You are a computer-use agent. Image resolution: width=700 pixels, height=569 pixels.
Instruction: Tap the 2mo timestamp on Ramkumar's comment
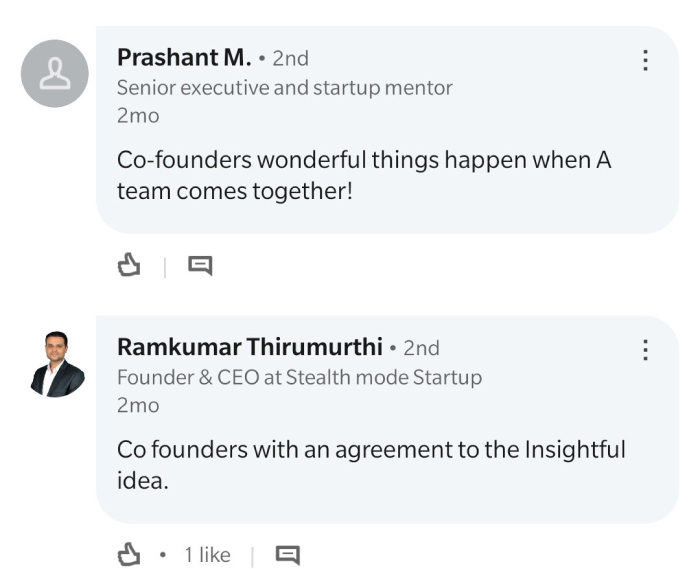coord(138,406)
